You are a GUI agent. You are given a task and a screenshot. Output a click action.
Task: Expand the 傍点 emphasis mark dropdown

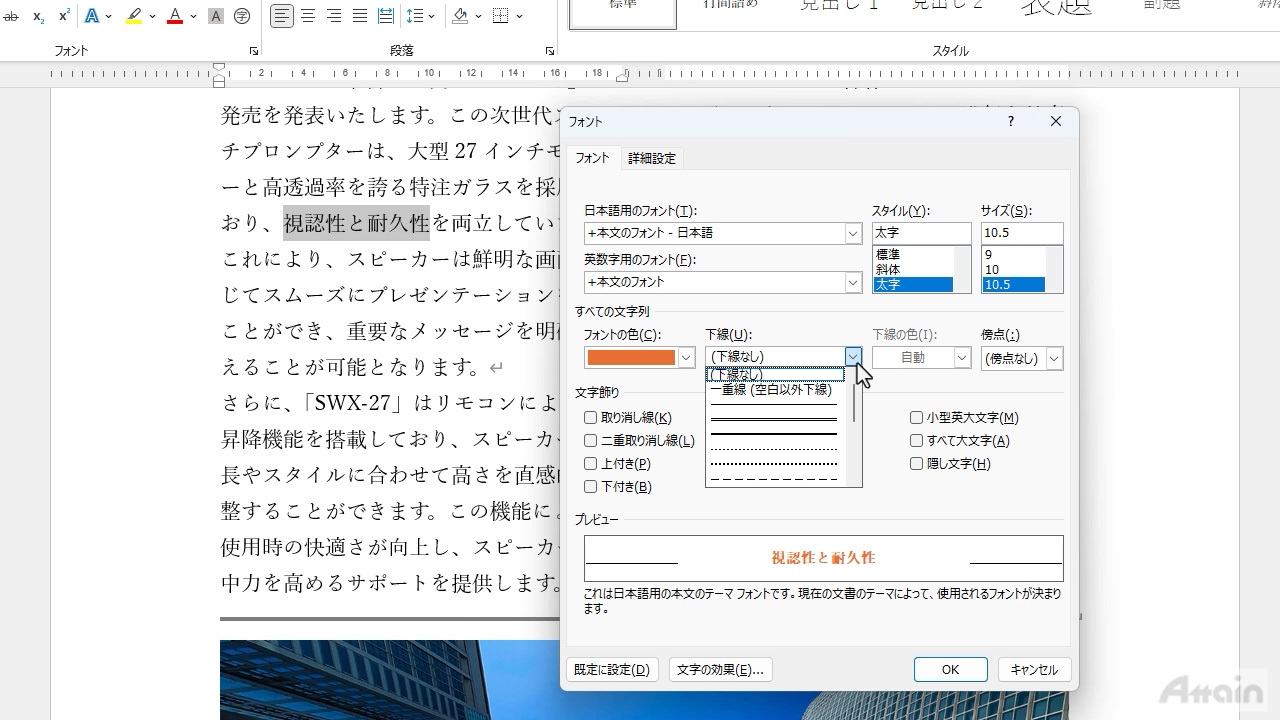pos(1054,358)
